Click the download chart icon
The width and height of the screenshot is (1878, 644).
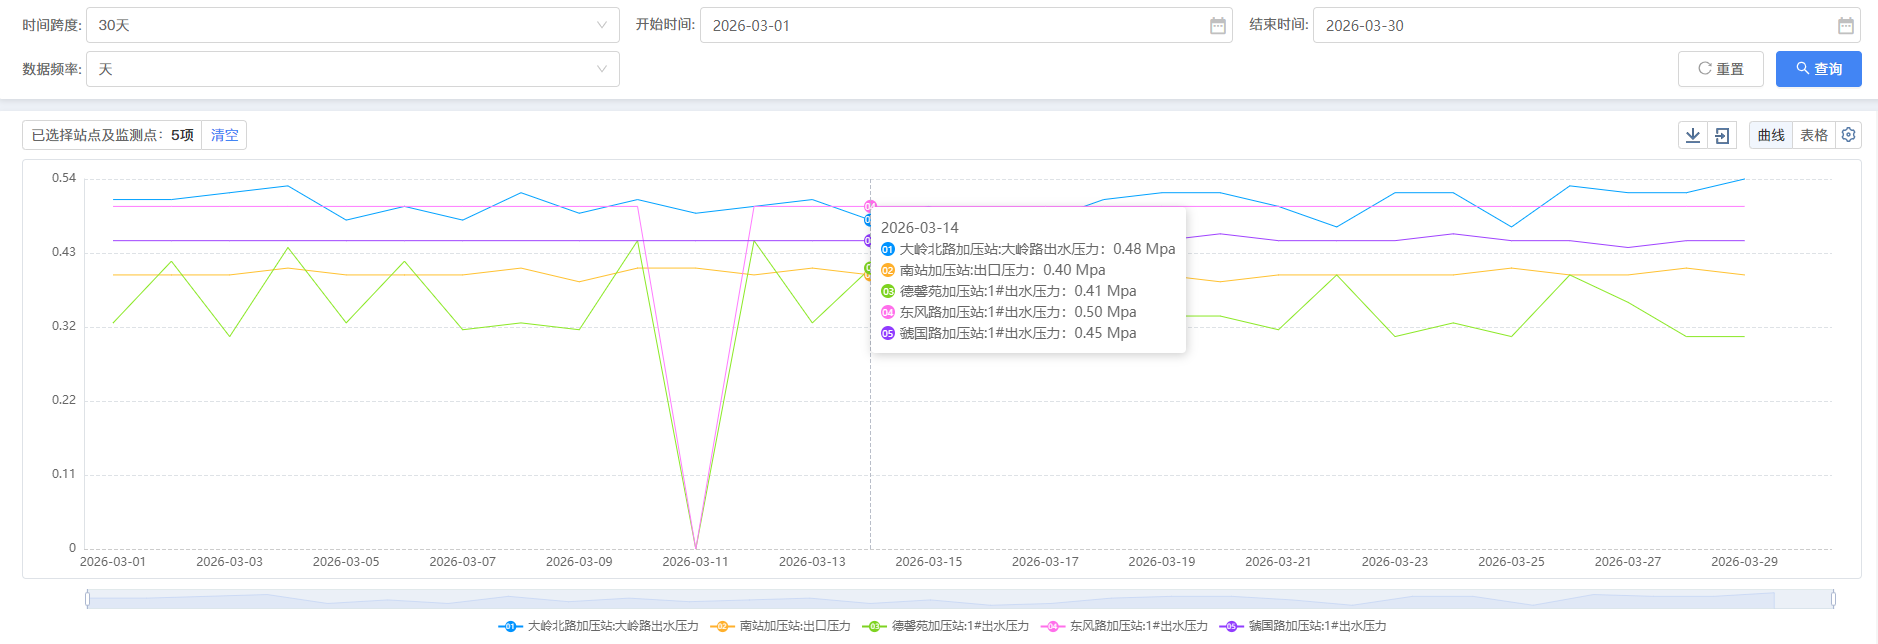pyautogui.click(x=1693, y=135)
